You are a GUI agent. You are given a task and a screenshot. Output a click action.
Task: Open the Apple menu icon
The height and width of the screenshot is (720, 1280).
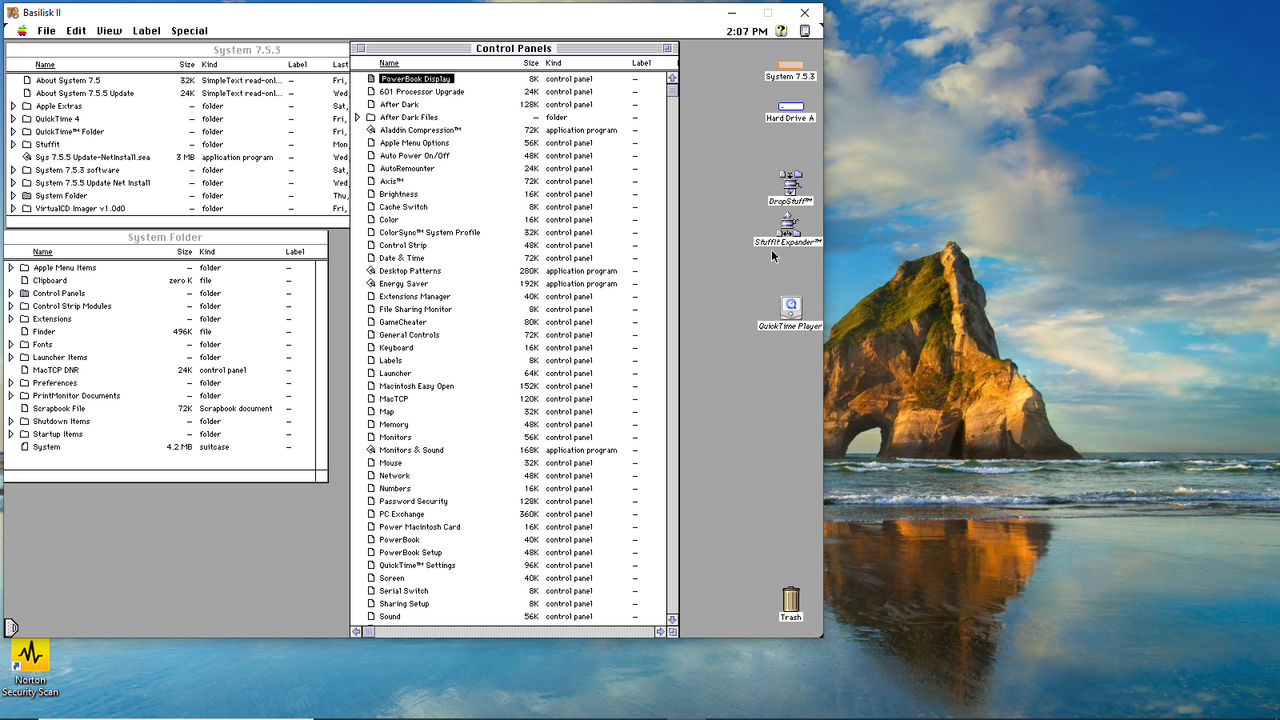tap(22, 31)
